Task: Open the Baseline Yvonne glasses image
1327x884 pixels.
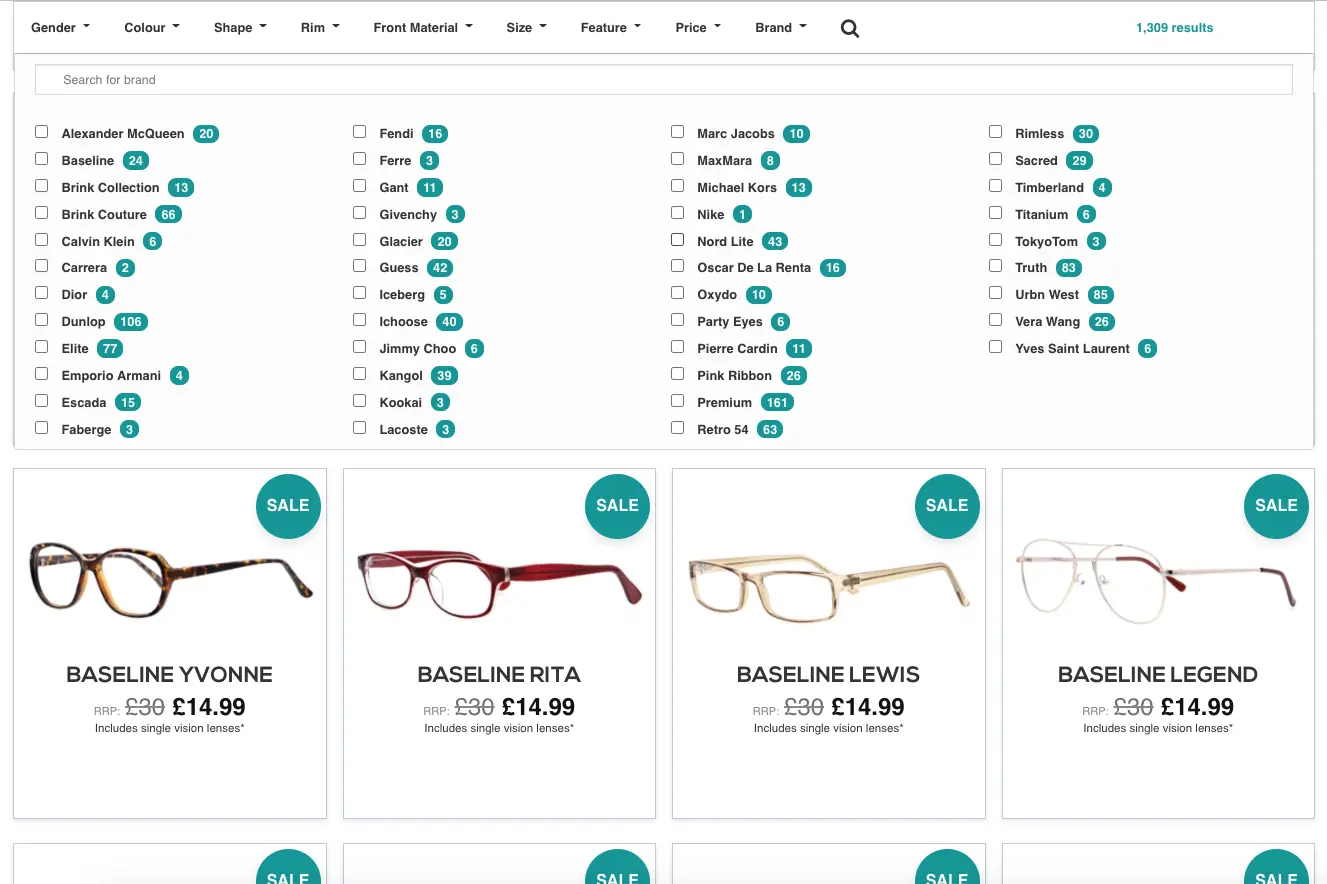Action: (170, 578)
